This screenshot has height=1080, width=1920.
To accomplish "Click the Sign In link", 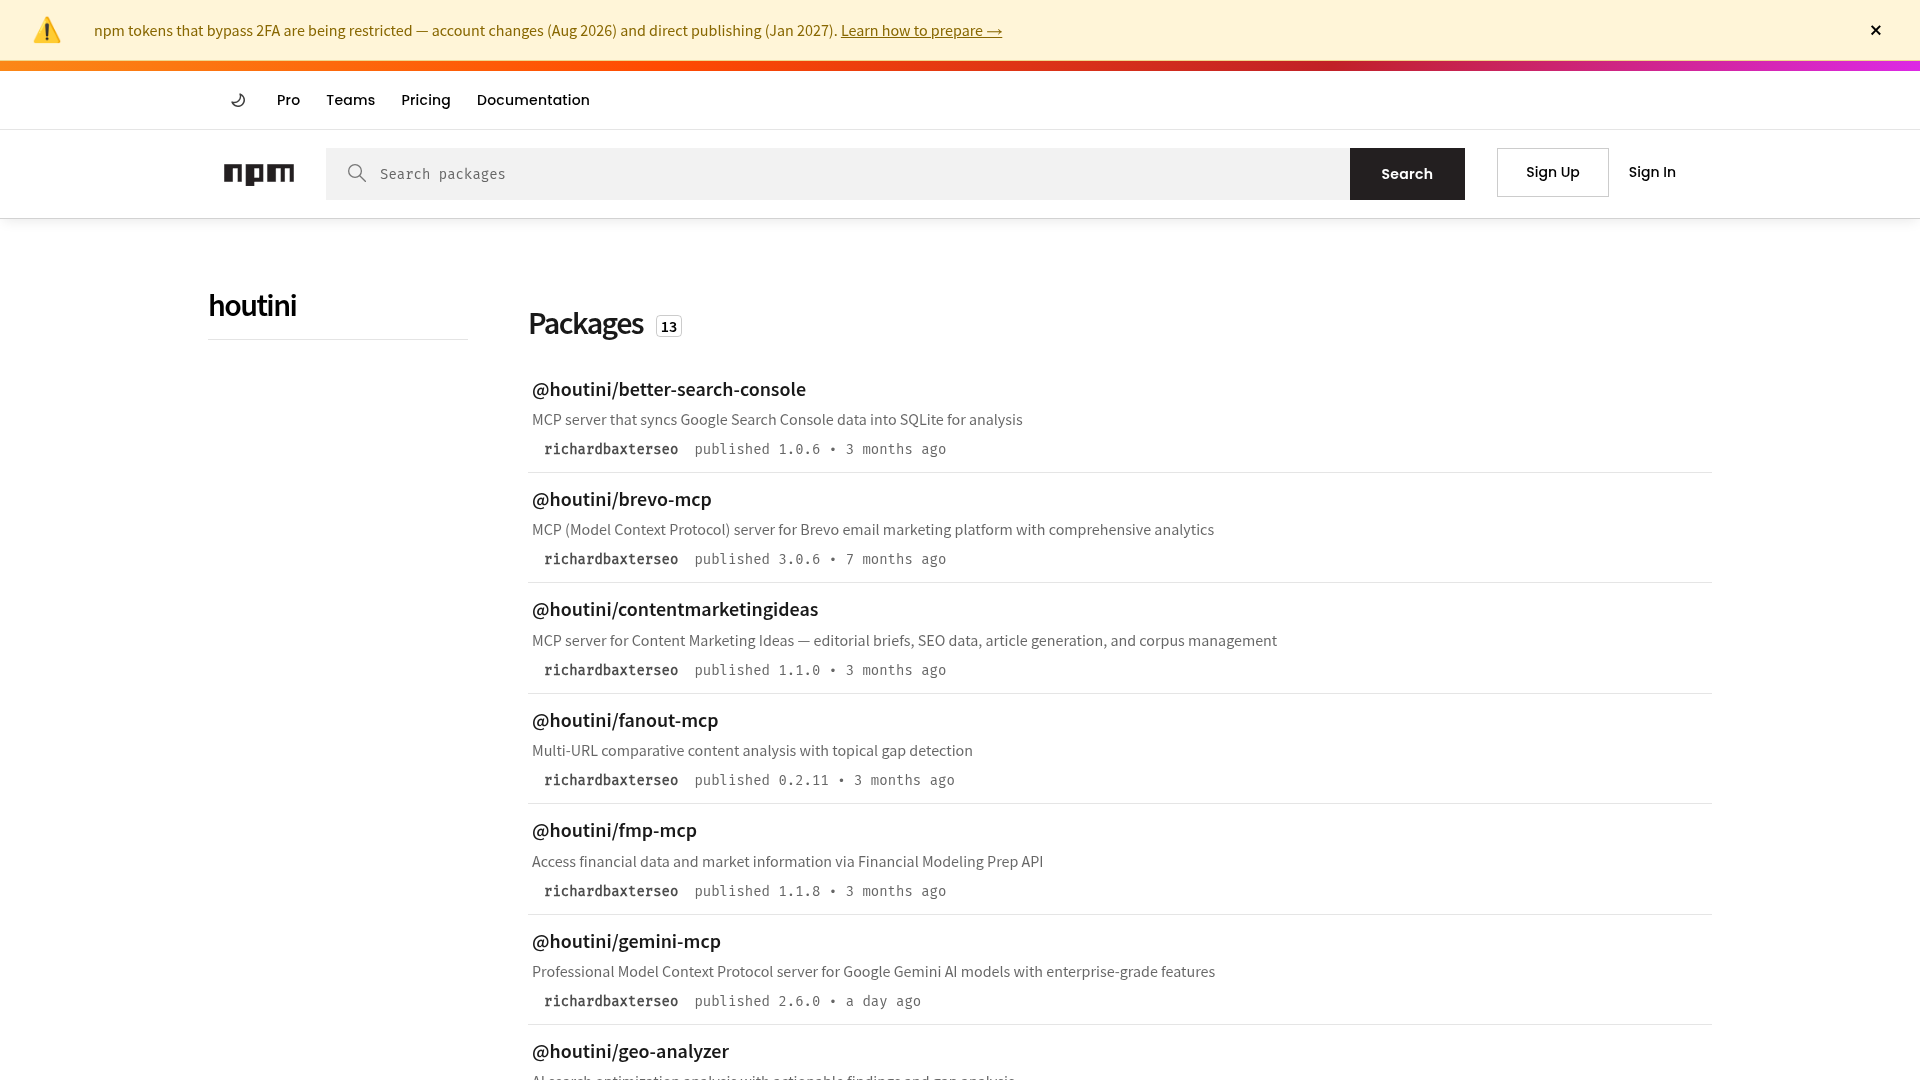I will (1652, 172).
